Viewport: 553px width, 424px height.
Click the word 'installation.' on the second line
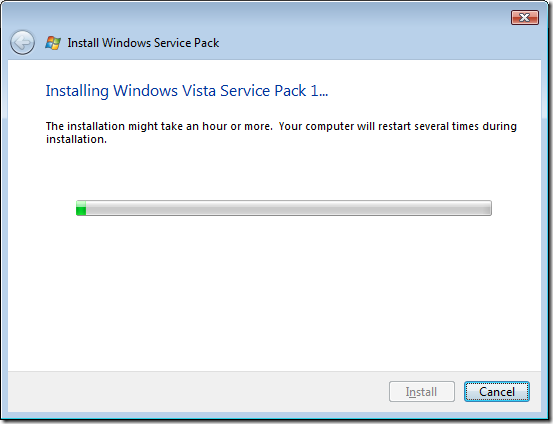point(76,139)
